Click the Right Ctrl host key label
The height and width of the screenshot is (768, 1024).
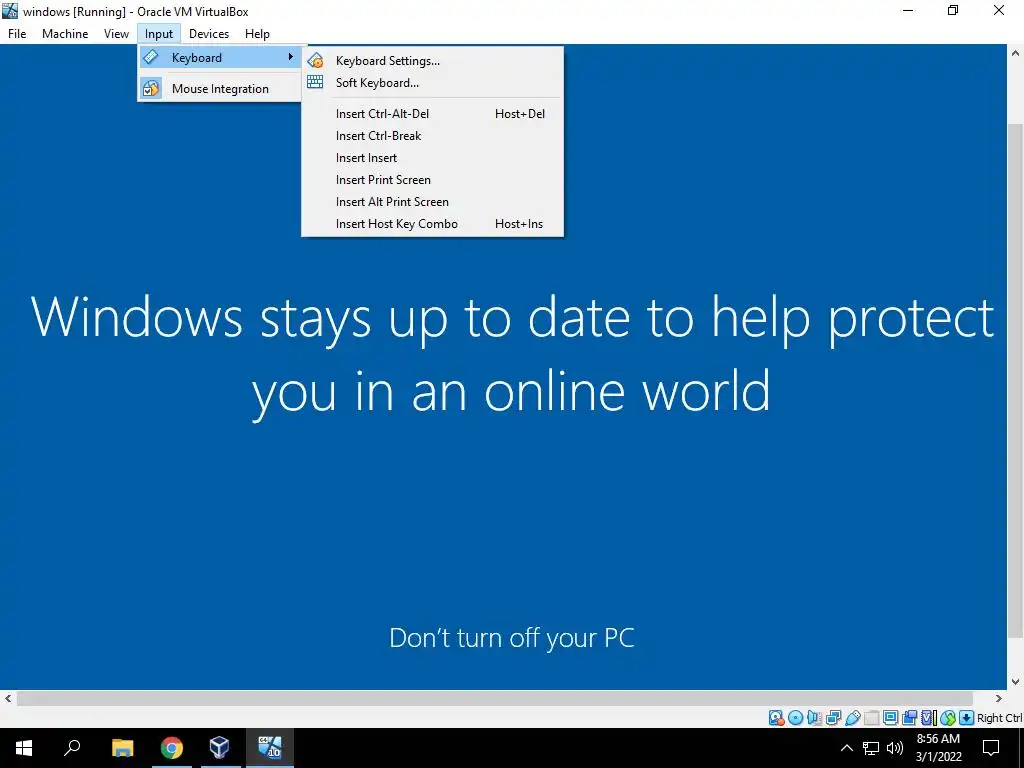(999, 718)
